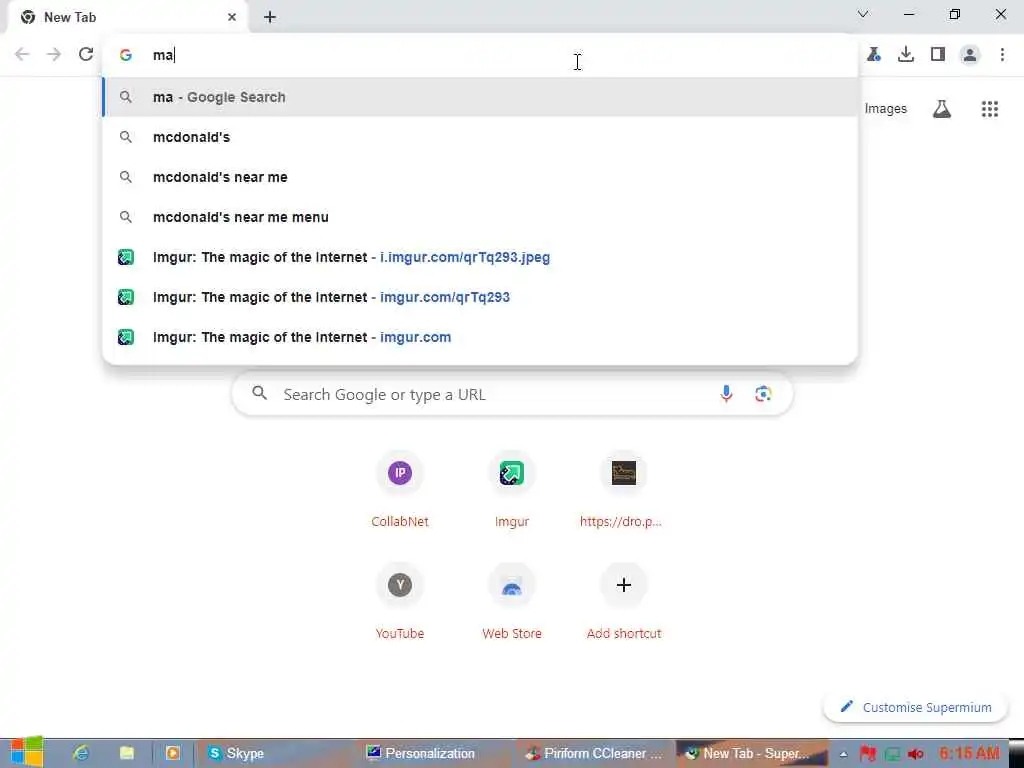Go back with the back arrow
This screenshot has height=768, width=1024.
(22, 54)
